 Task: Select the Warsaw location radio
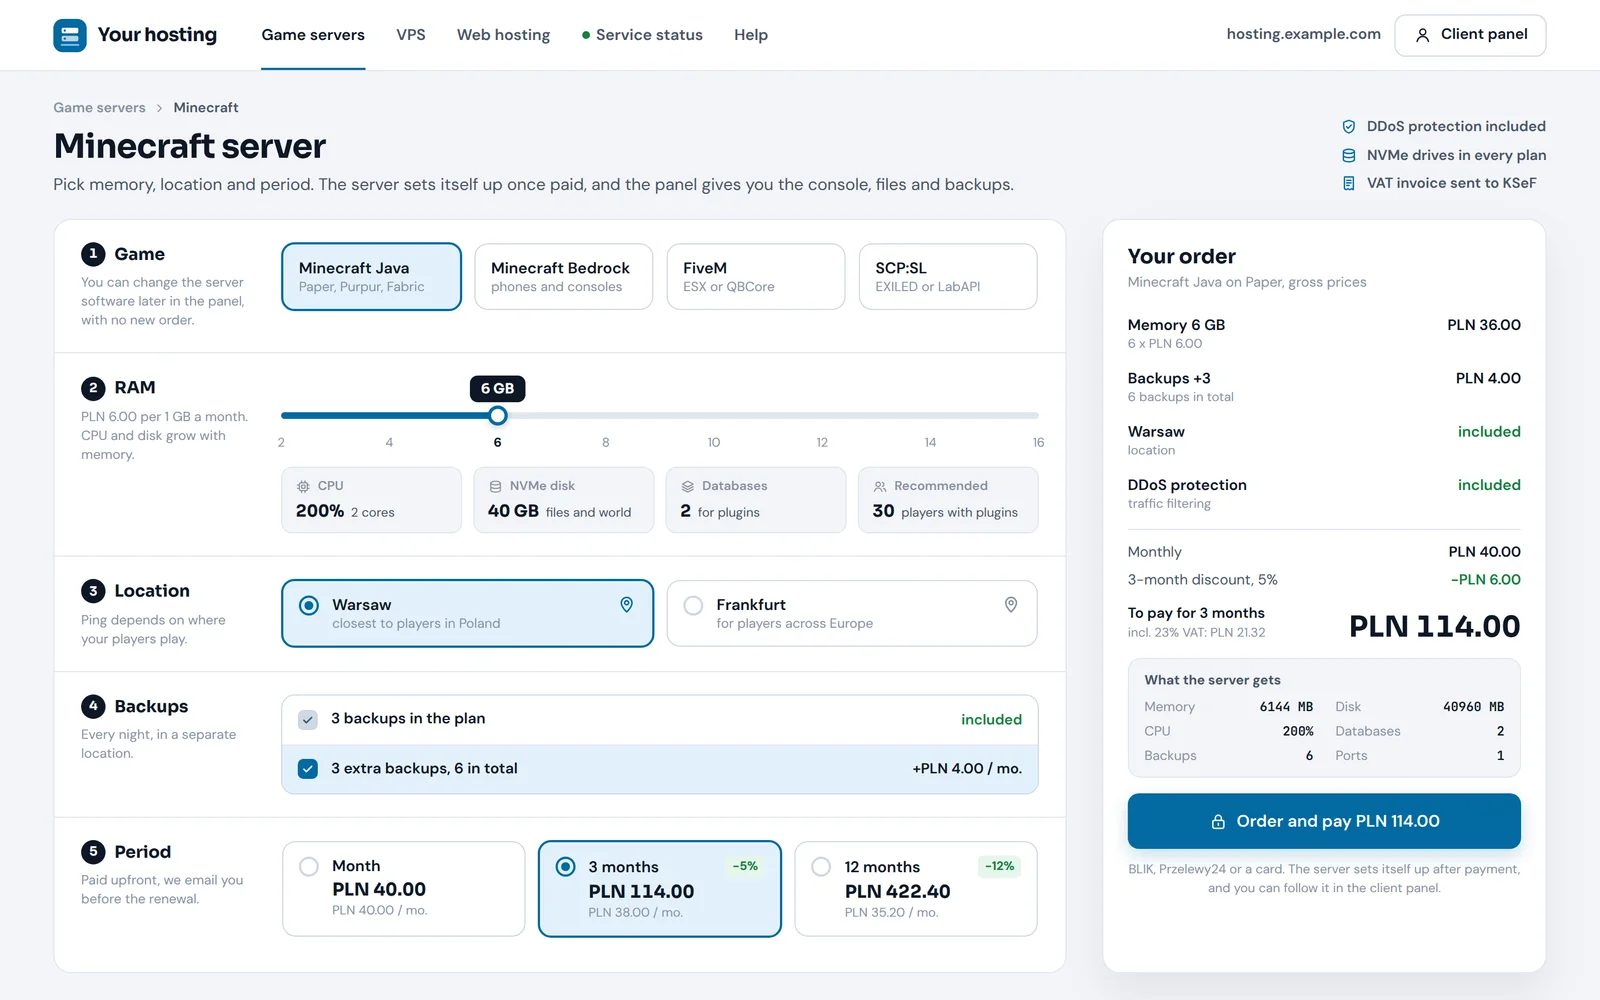point(309,605)
